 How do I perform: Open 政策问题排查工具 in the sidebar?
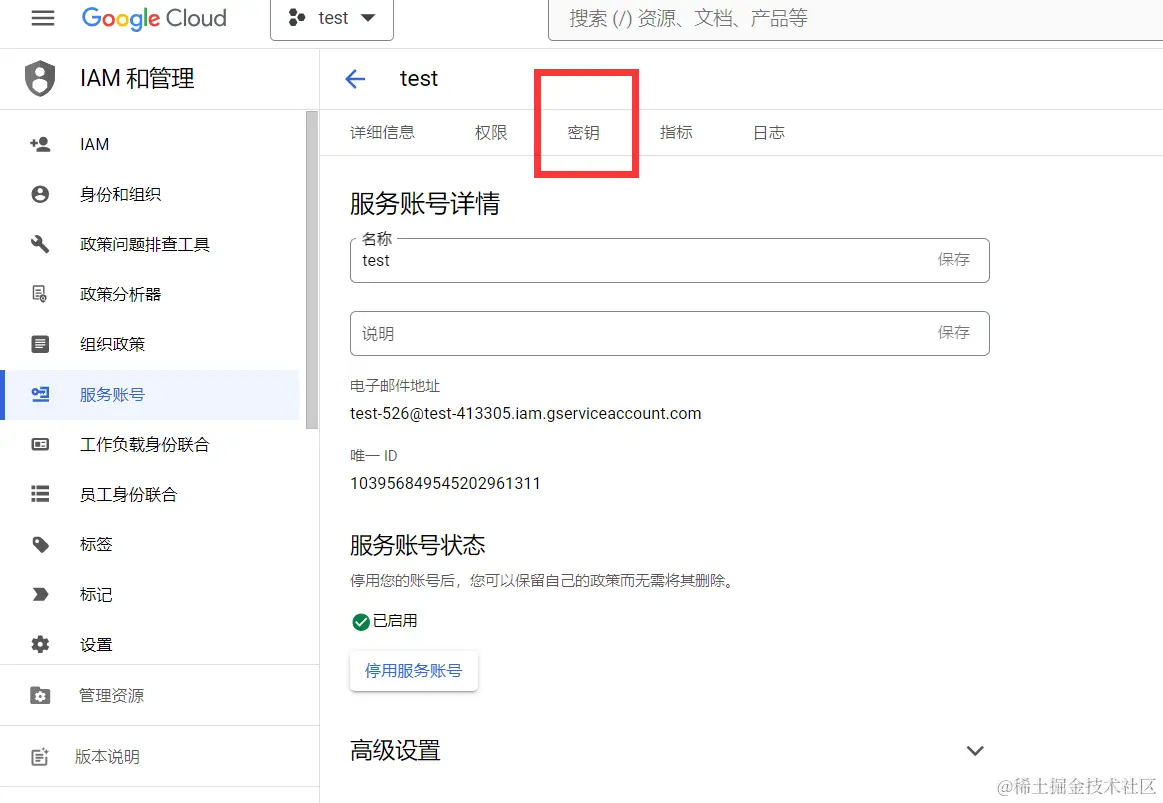[x=152, y=244]
